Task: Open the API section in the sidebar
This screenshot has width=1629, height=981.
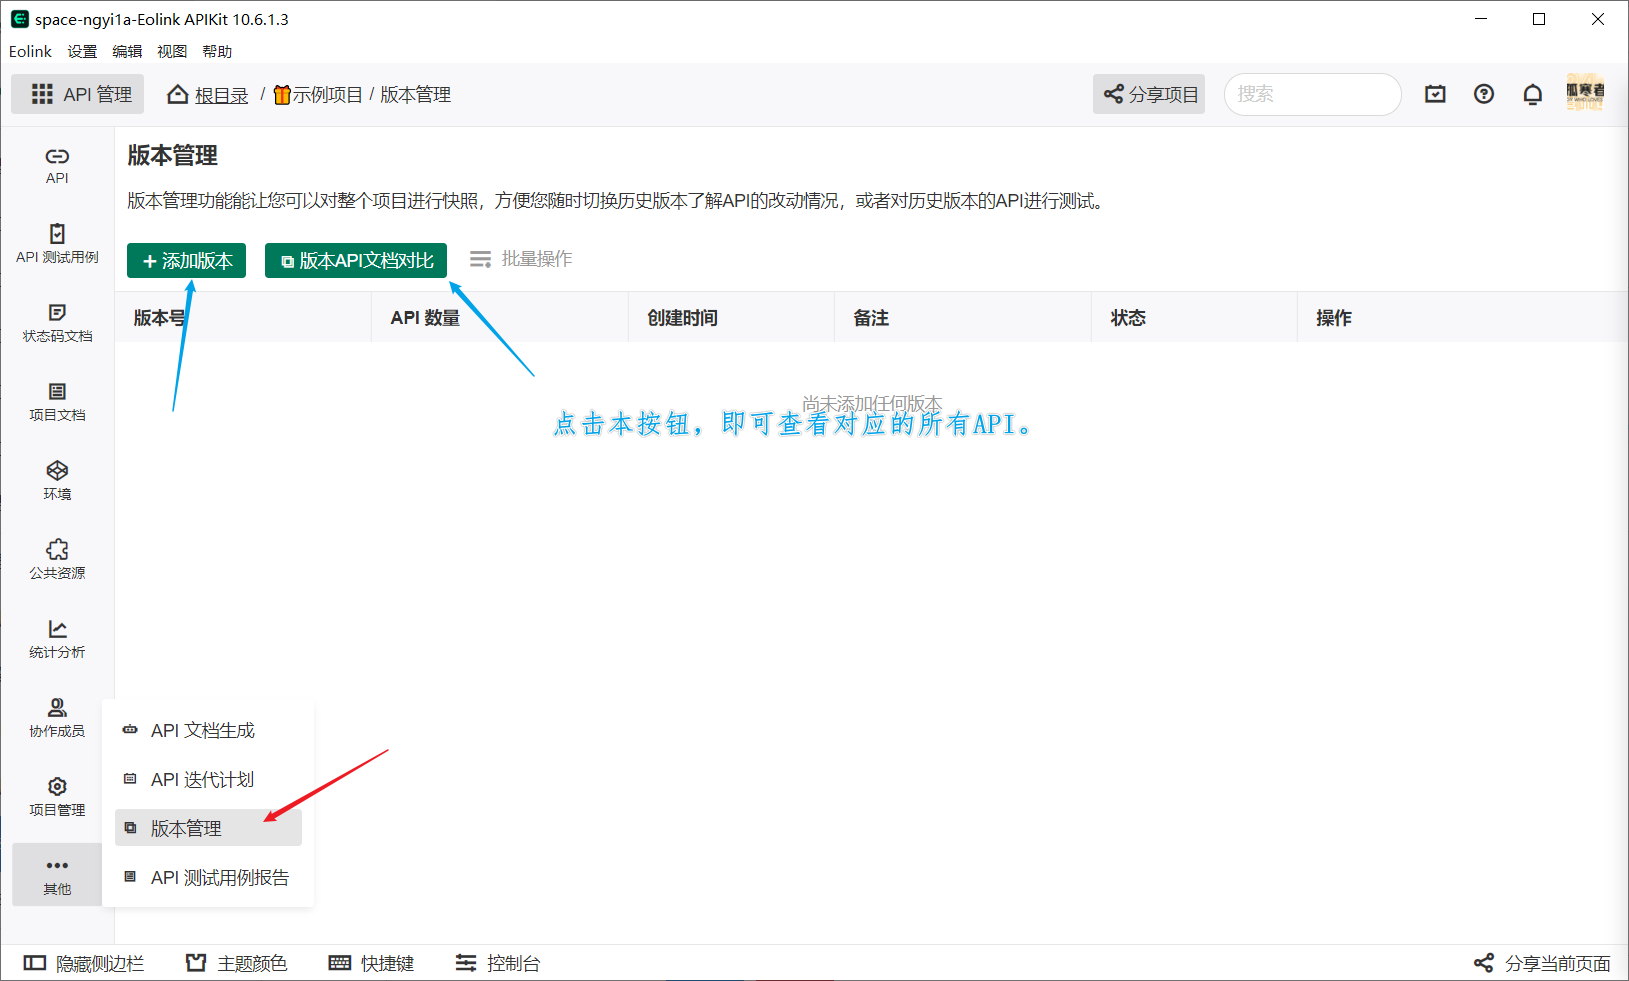Action: [56, 165]
